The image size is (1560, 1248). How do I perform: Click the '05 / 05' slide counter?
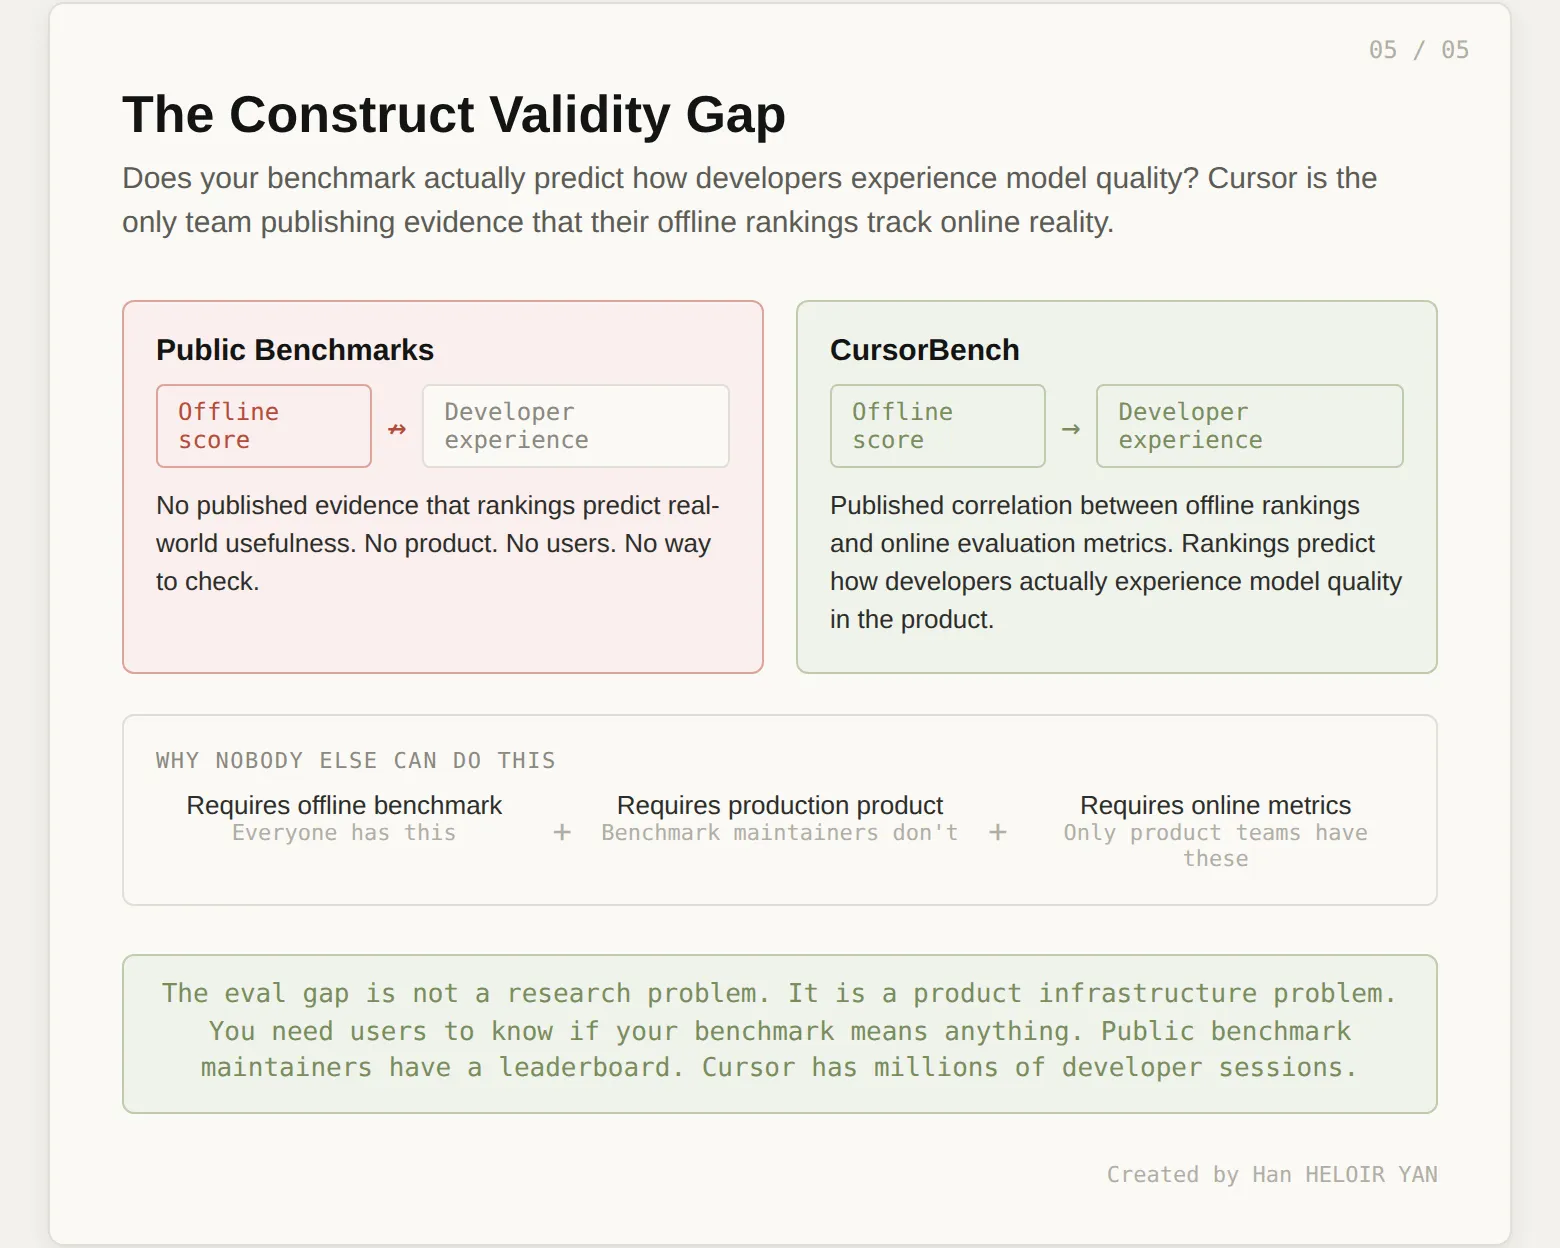tap(1418, 50)
